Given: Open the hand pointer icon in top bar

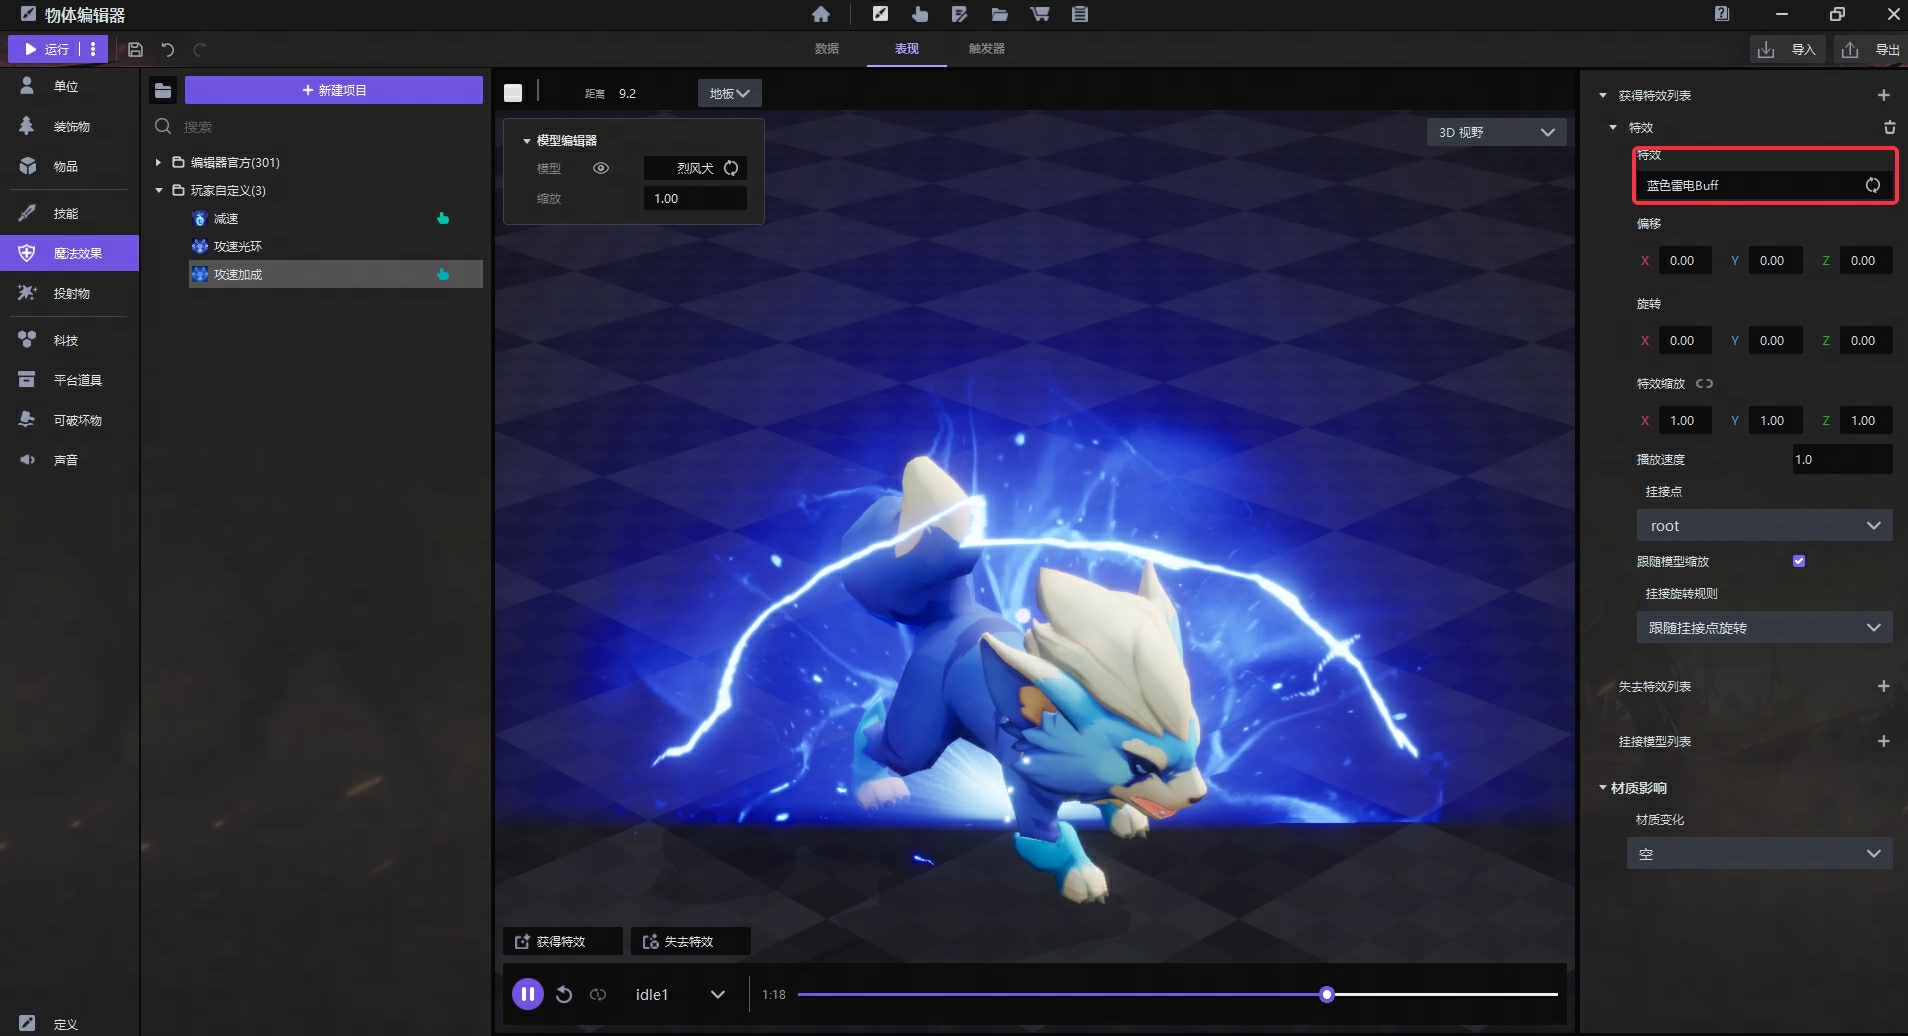Looking at the screenshot, I should pyautogui.click(x=920, y=14).
